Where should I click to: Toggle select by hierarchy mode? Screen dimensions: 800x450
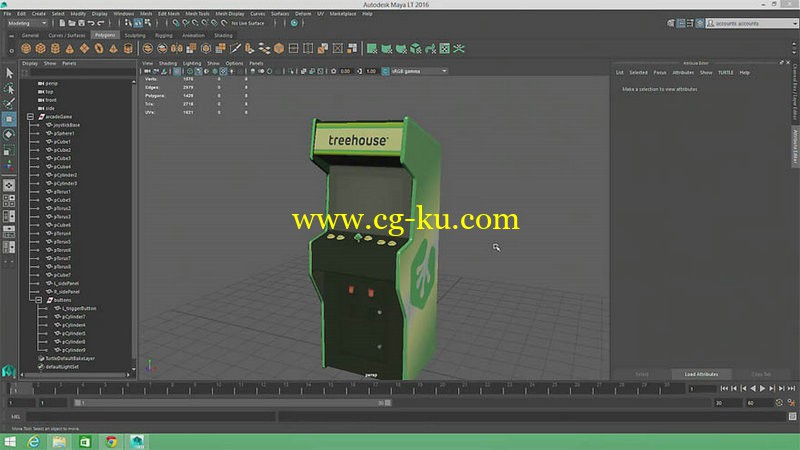click(128, 23)
